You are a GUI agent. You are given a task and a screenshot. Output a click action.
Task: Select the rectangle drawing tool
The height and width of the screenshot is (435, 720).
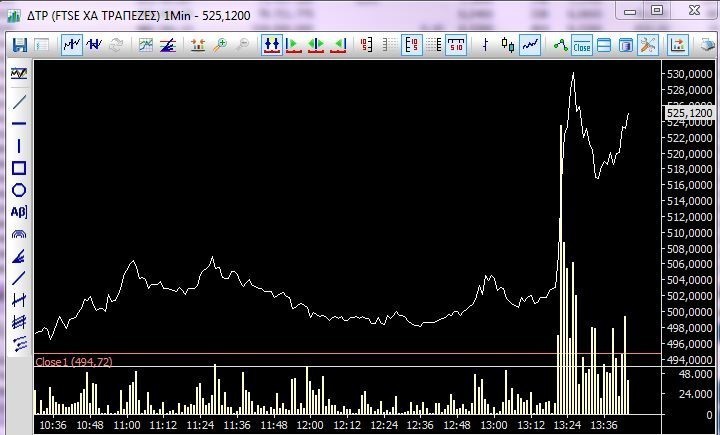(19, 168)
